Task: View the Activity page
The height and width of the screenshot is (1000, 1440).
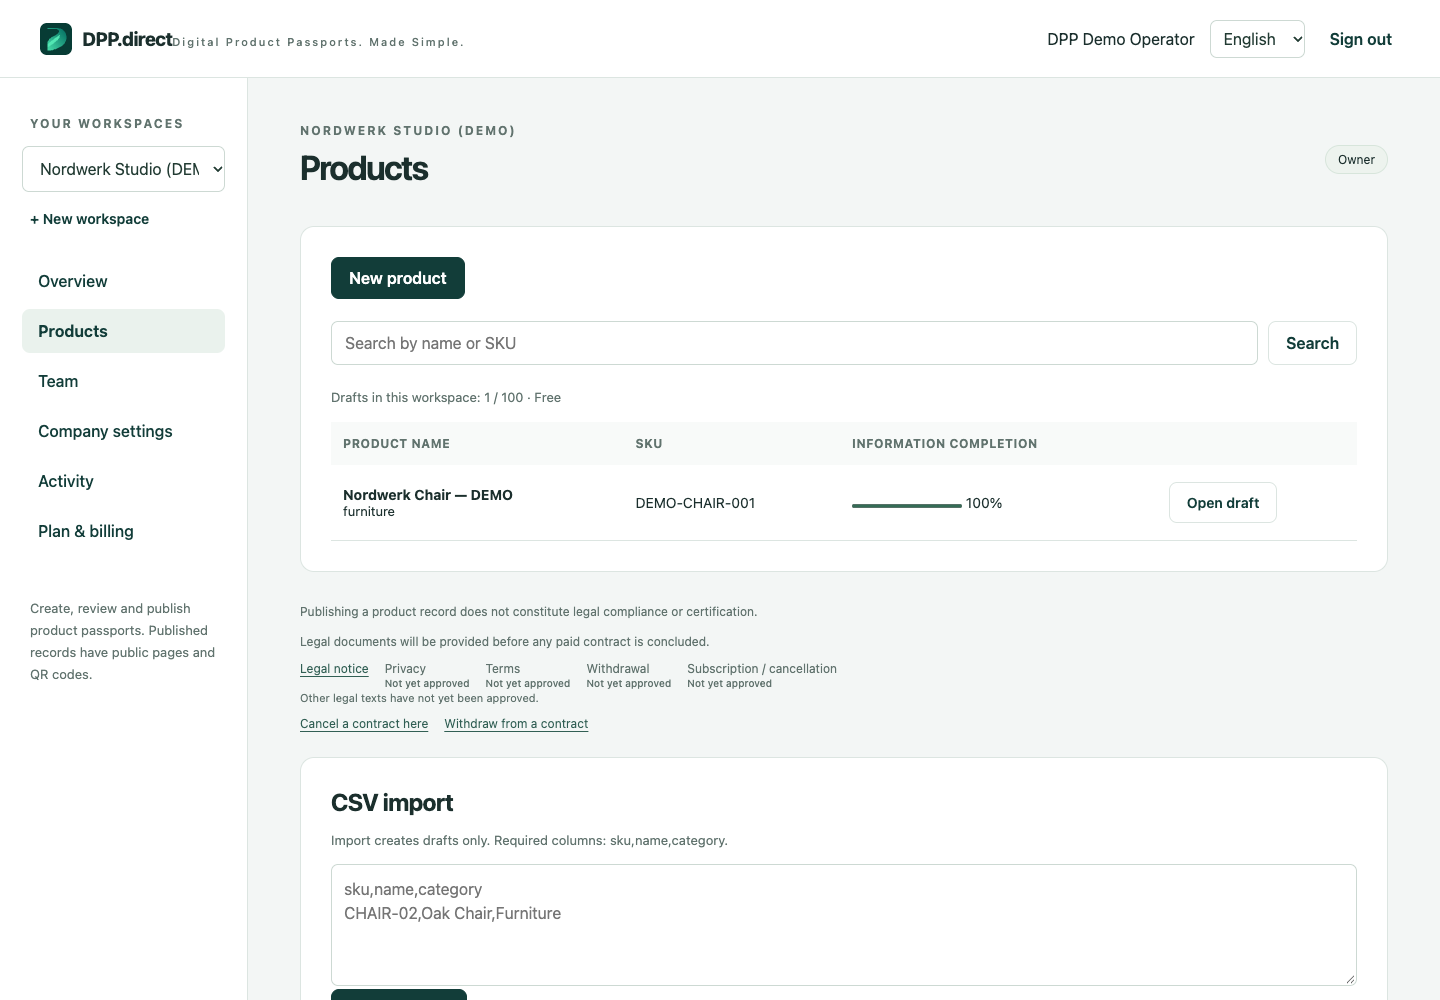Action: pyautogui.click(x=123, y=481)
